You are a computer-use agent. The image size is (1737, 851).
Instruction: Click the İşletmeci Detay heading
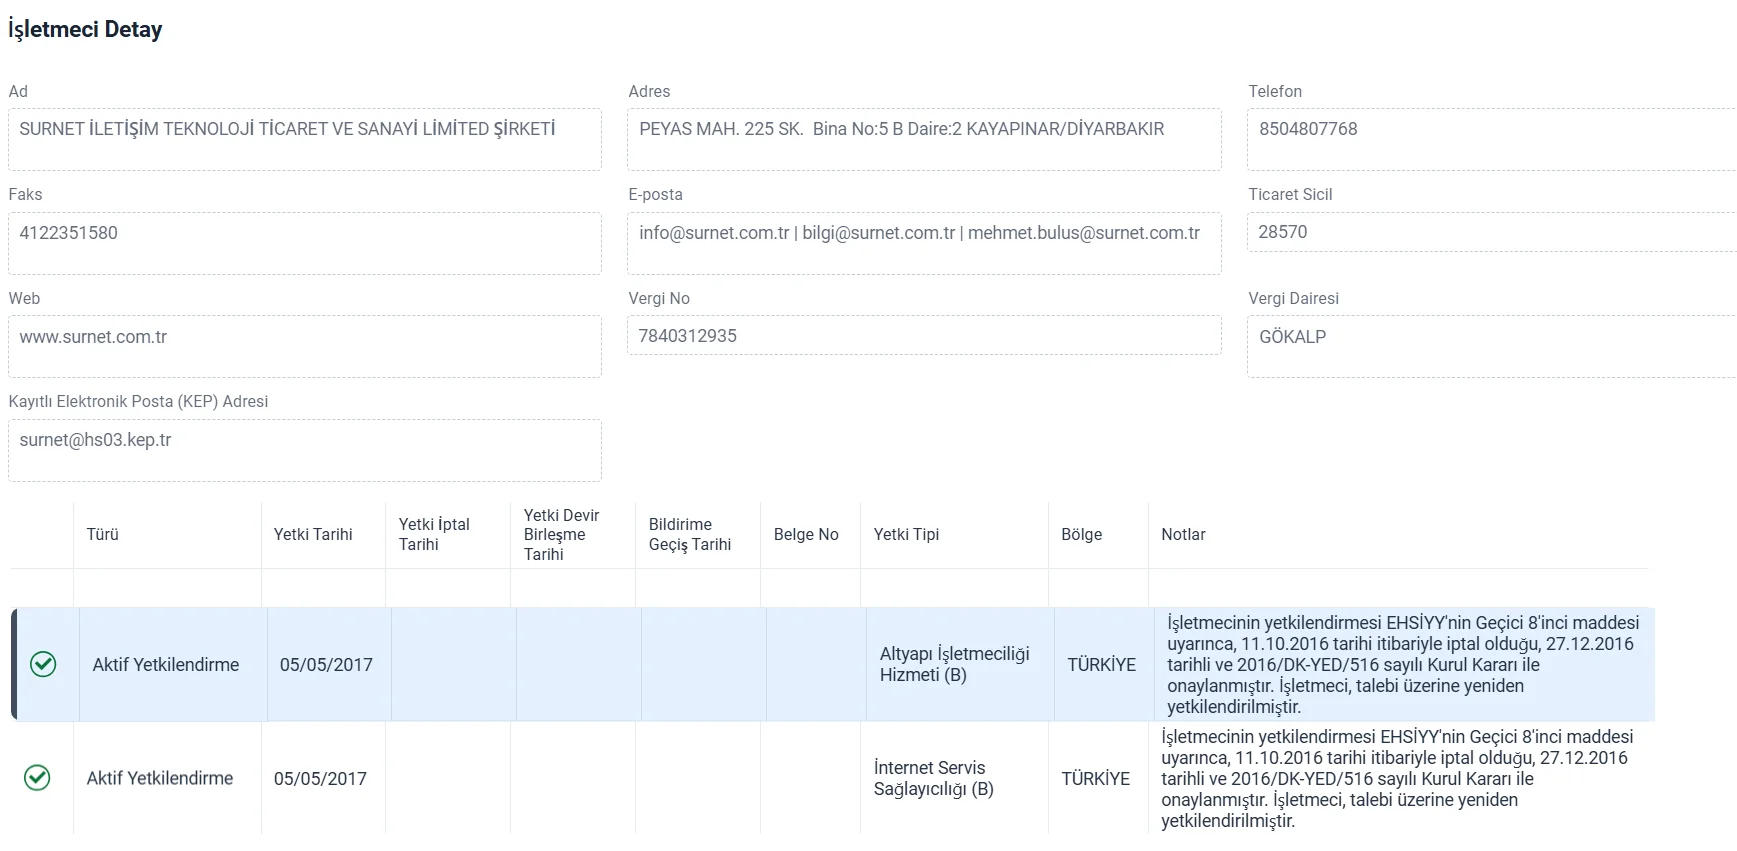[x=85, y=30]
